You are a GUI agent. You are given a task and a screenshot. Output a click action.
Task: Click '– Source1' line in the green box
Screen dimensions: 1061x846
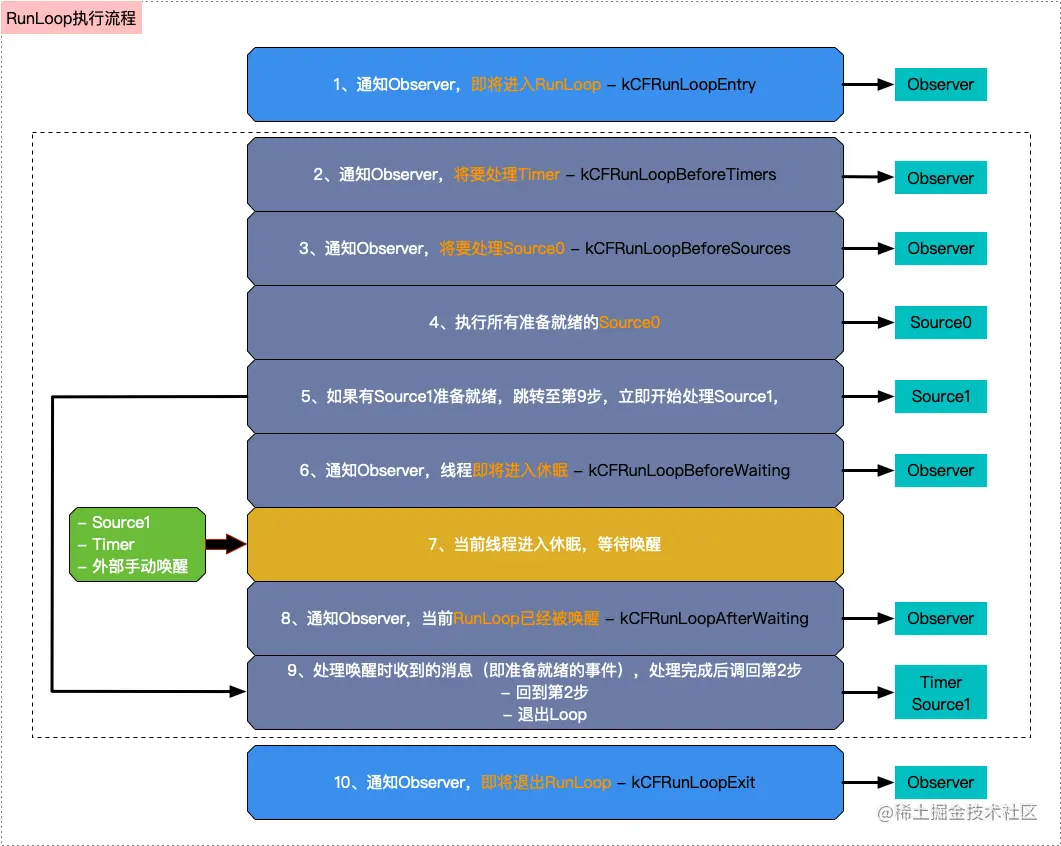(114, 522)
